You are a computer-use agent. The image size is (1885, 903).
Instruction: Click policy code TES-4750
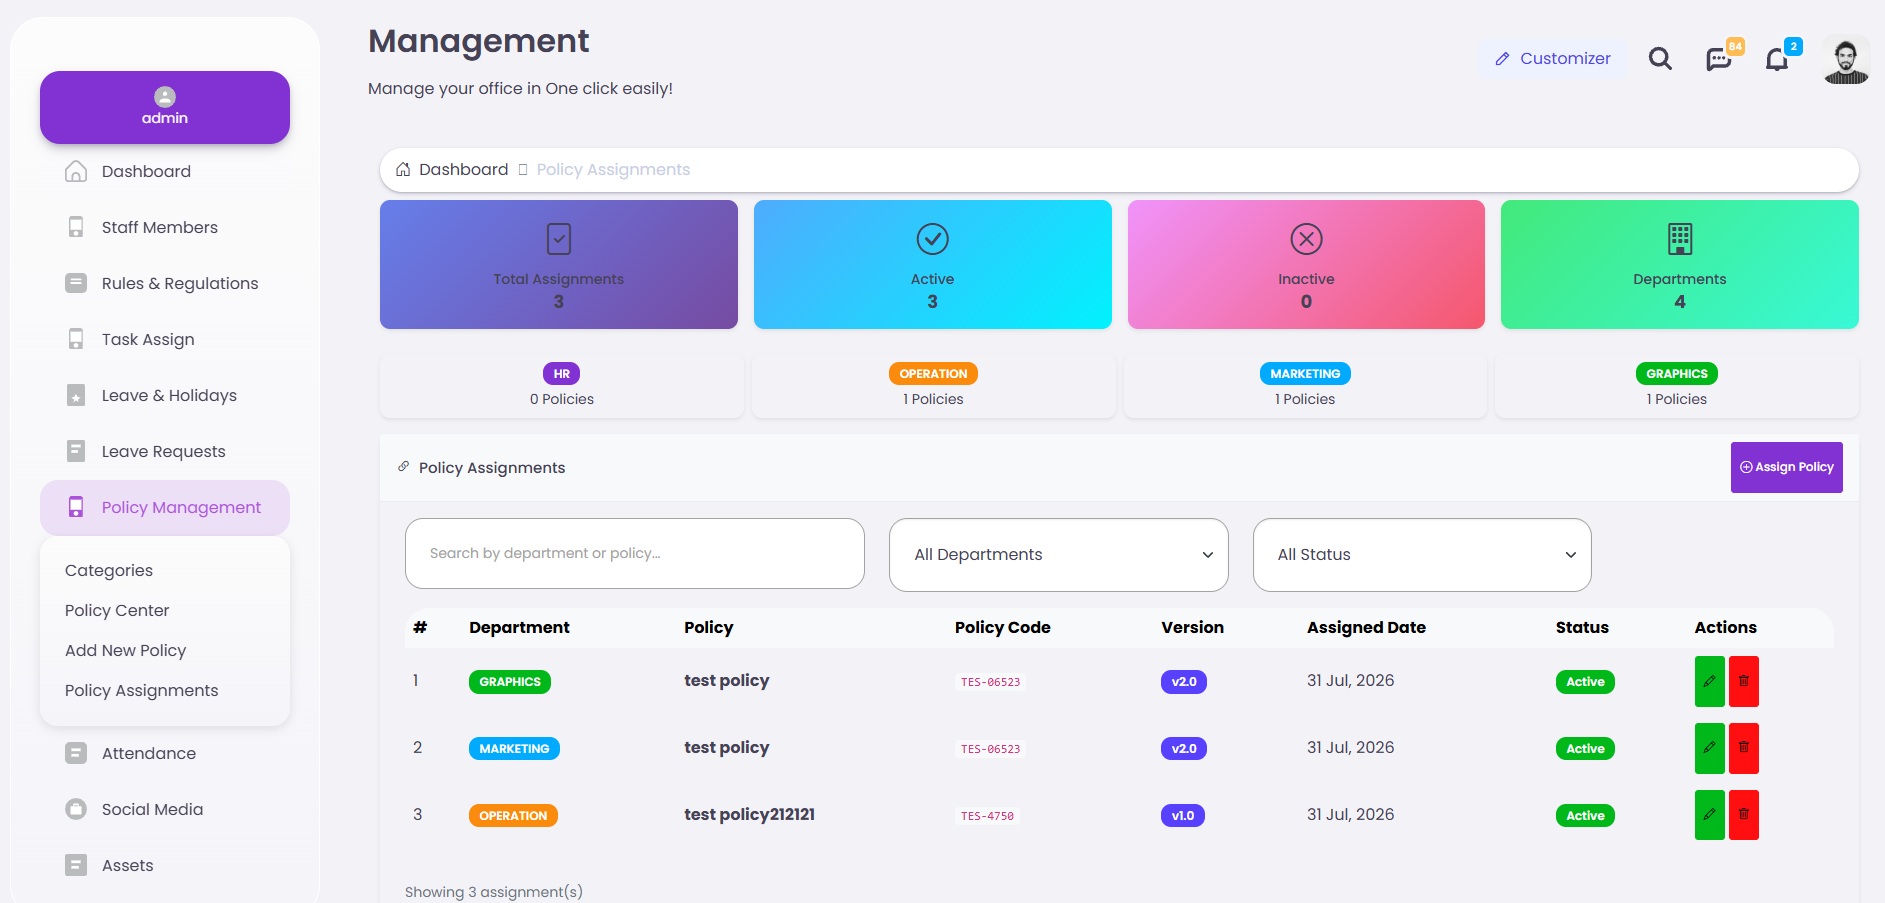[x=987, y=816]
